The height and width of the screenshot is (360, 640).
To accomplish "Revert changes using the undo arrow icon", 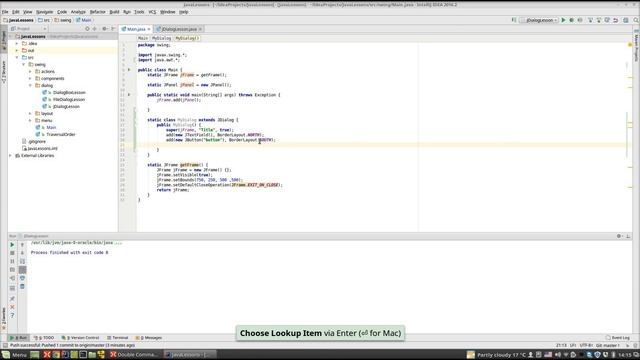I will (616, 20).
